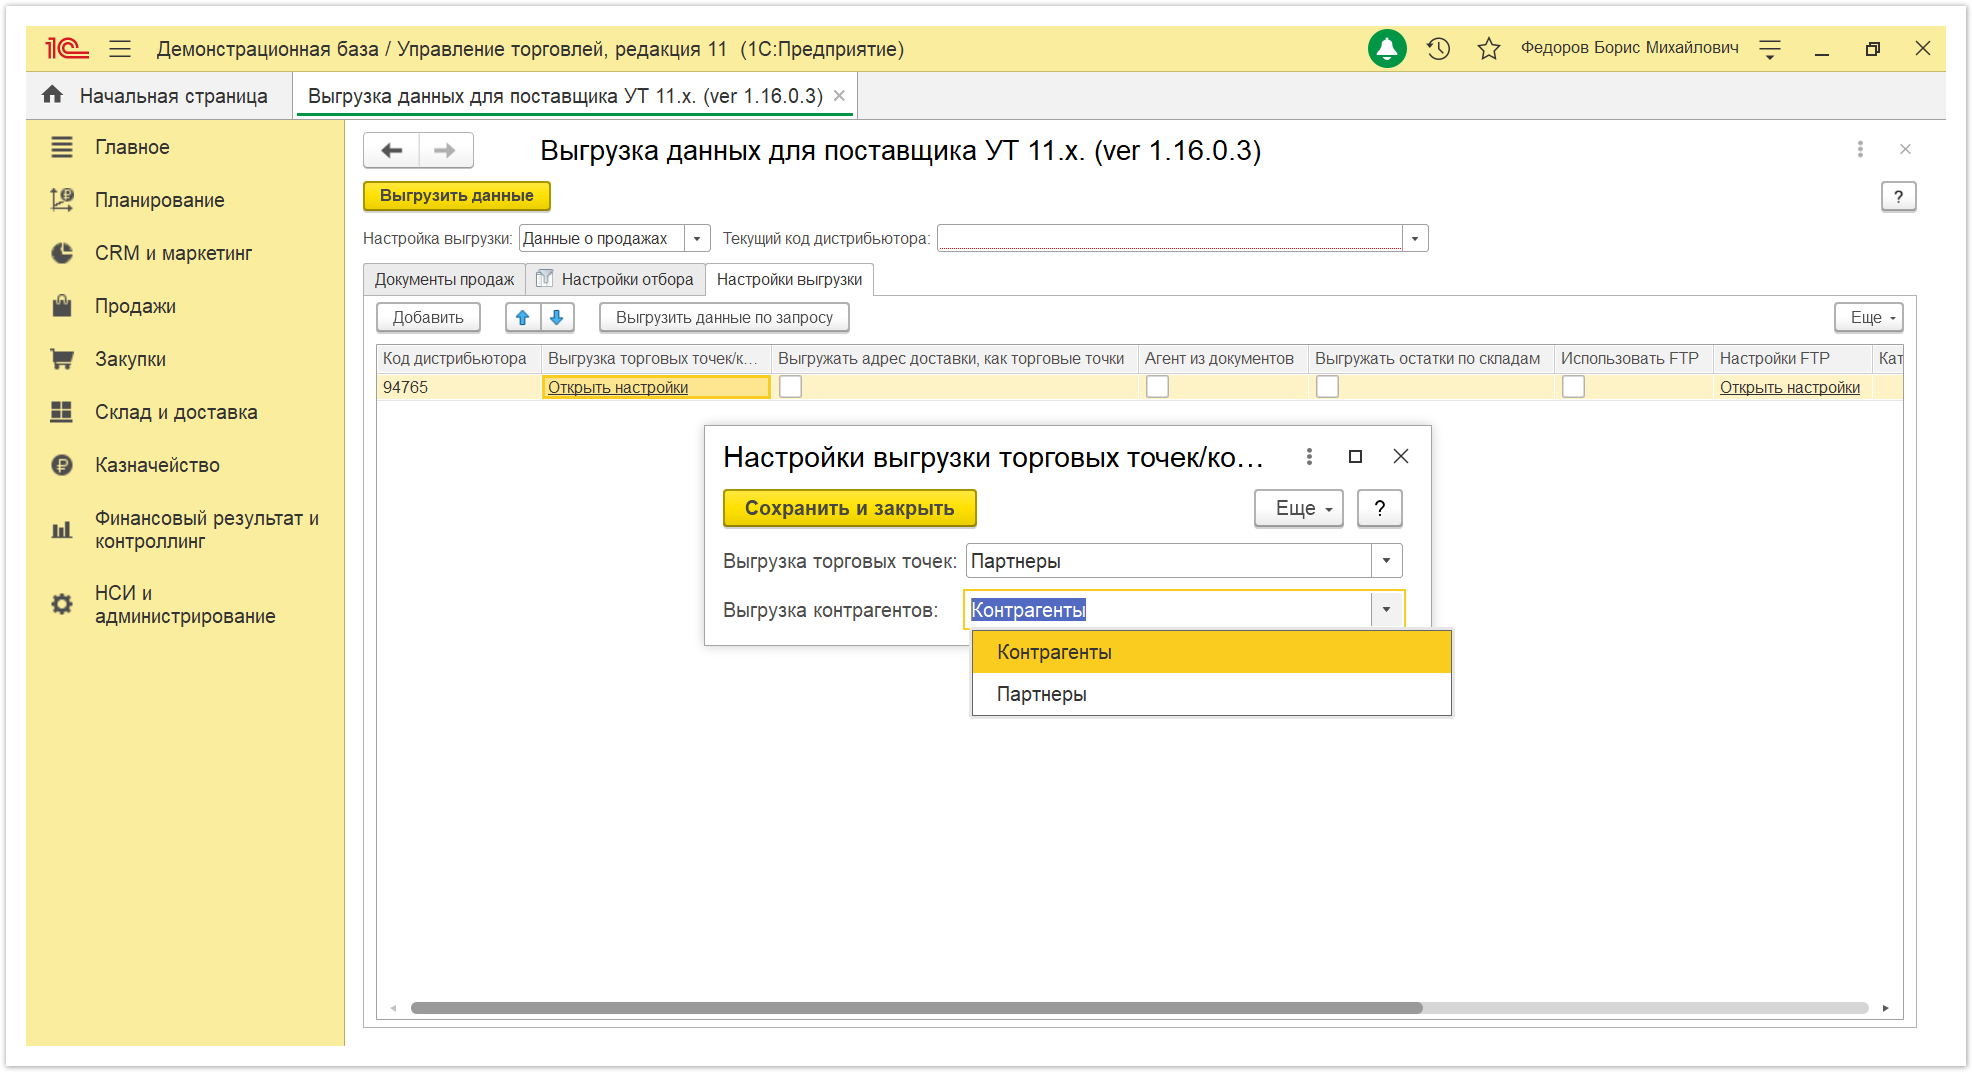
Task: Click Выгрузка контрагентов input field
Action: point(1169,609)
